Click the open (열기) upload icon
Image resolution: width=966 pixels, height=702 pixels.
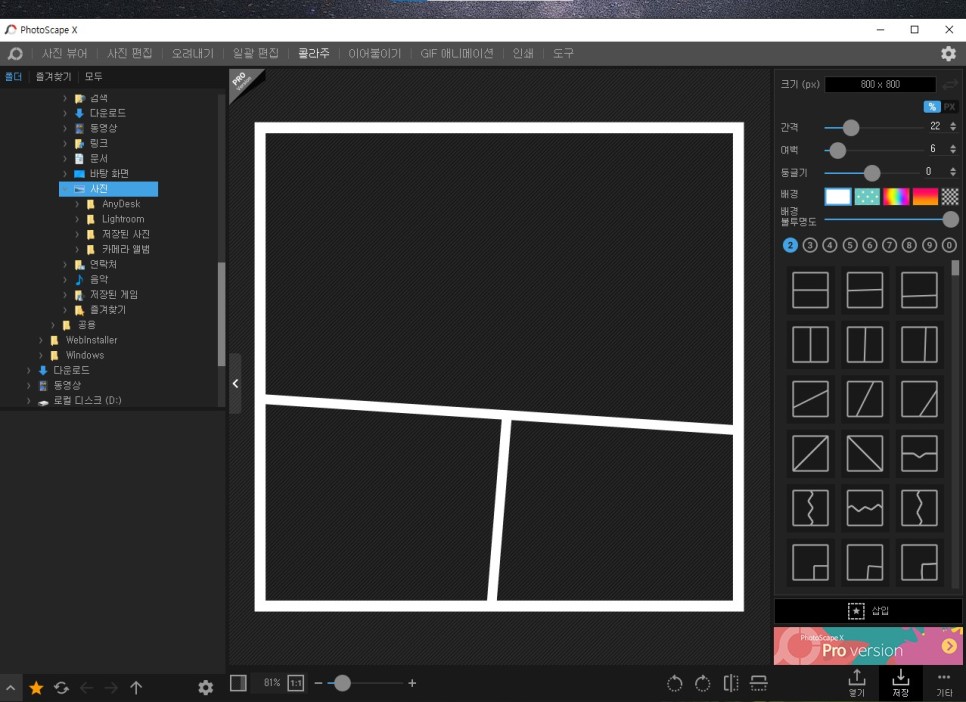pos(857,683)
